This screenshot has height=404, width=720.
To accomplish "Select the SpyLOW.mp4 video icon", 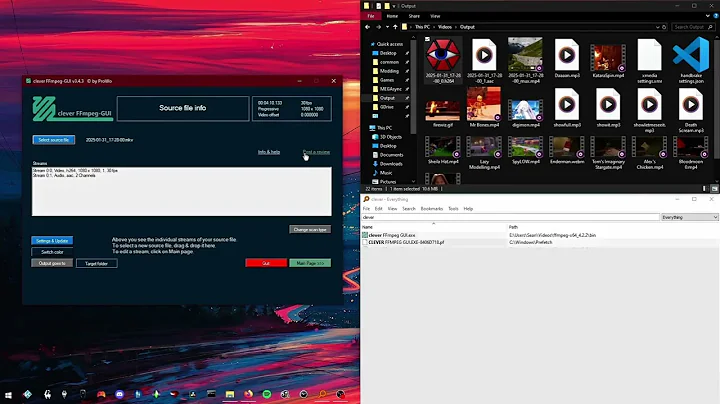I will (525, 147).
